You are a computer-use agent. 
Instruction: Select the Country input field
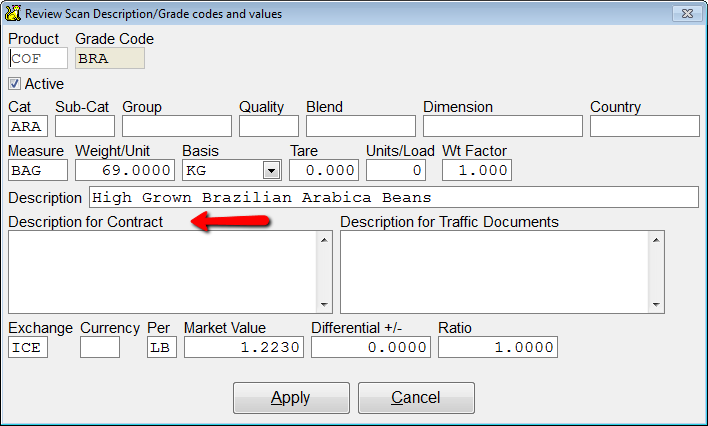pyautogui.click(x=645, y=126)
